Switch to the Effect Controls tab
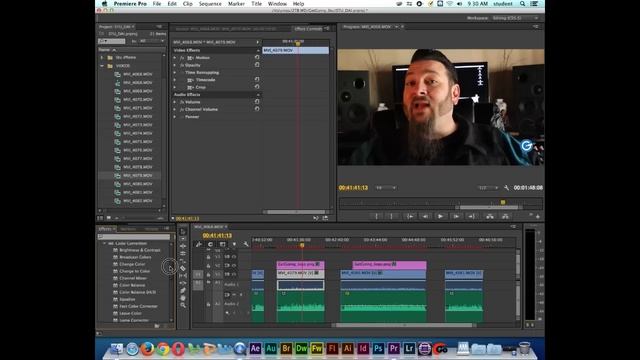The image size is (640, 360). pos(308,29)
